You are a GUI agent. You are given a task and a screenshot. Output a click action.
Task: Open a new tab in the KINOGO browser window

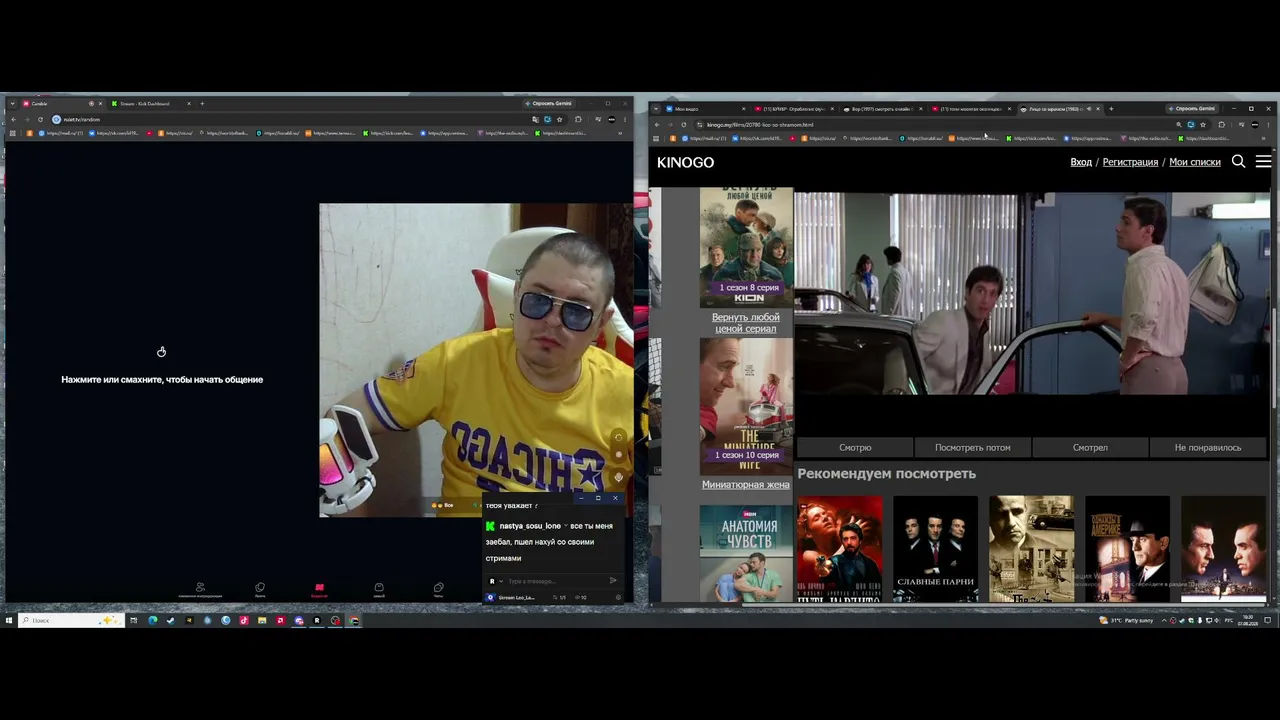coord(1111,109)
